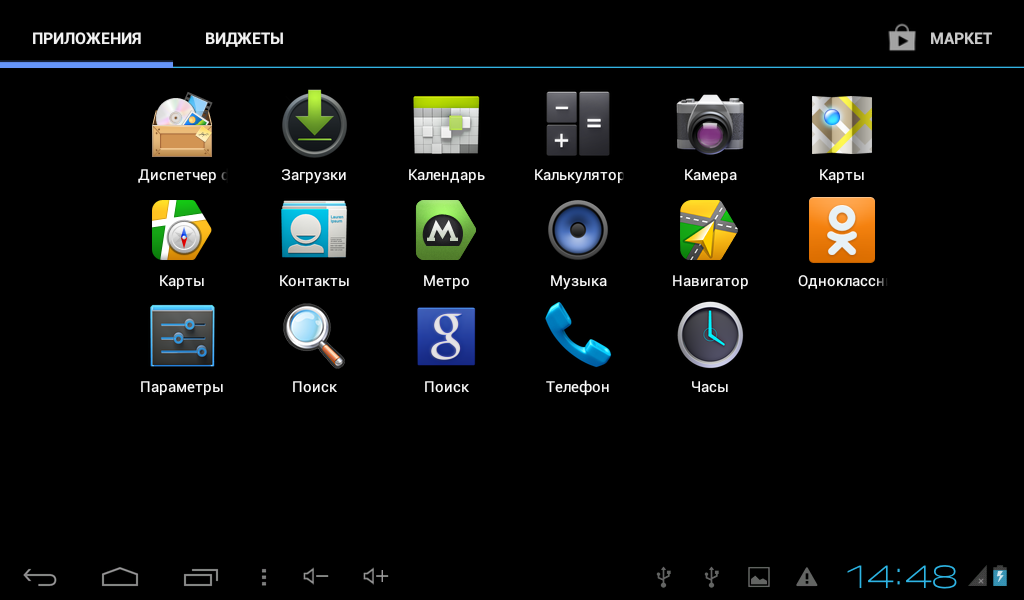
Task: Open the warning triangle notification
Action: [x=807, y=576]
